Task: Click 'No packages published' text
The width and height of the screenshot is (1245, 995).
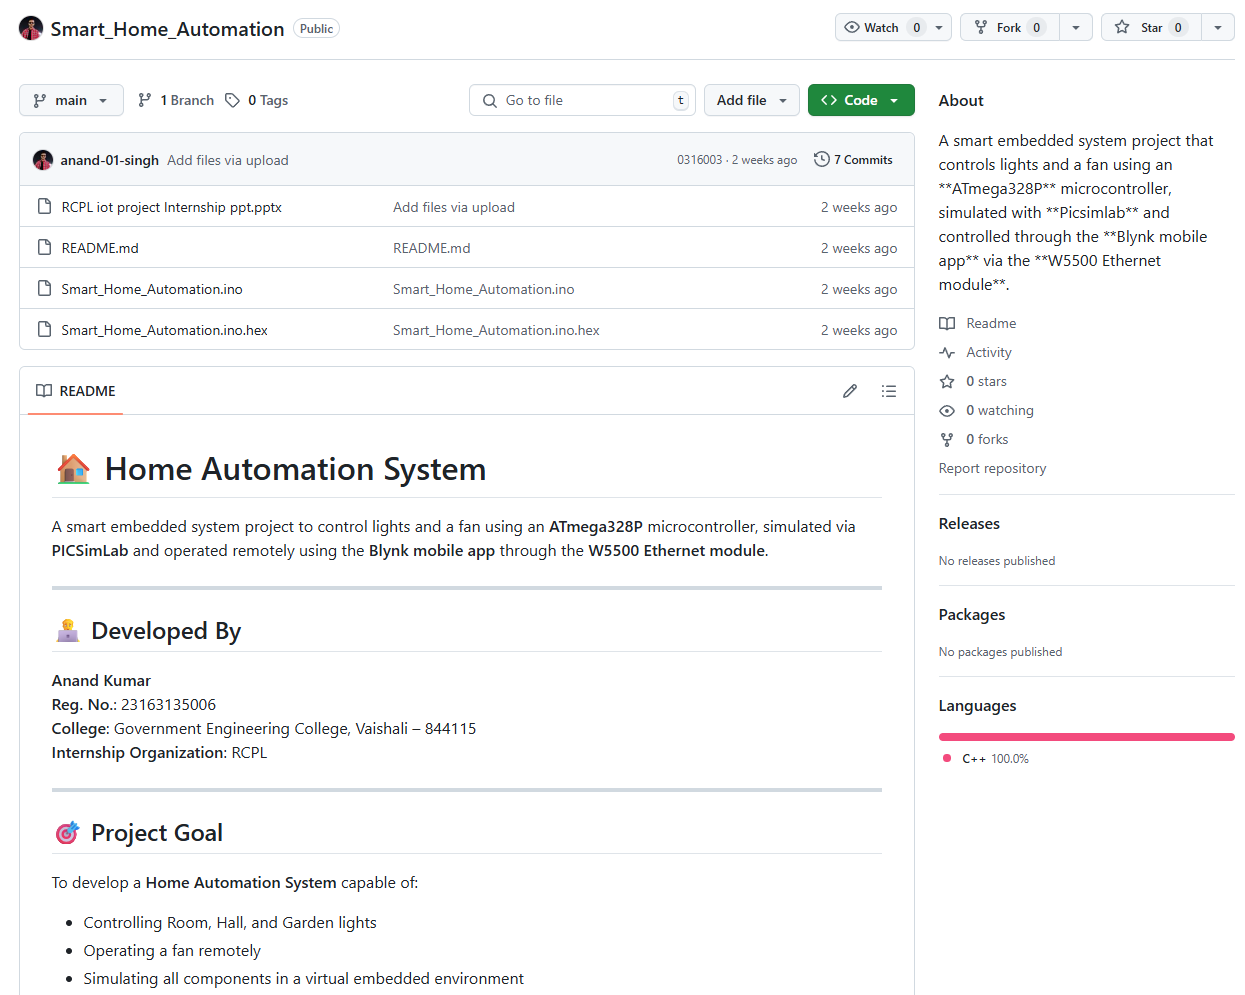Action: point(1001,652)
